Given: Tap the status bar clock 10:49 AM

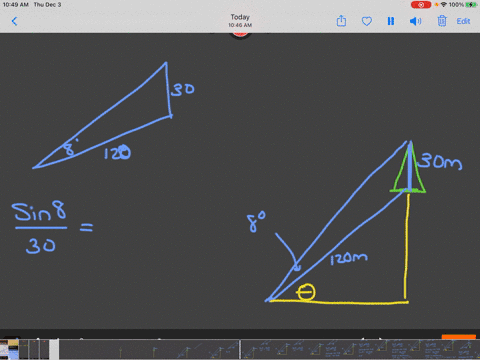Looking at the screenshot, I should [x=15, y=5].
